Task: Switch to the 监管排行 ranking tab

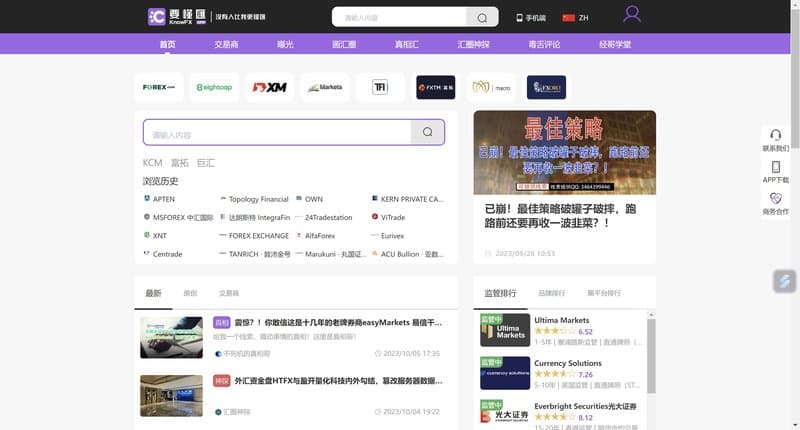Action: point(500,293)
